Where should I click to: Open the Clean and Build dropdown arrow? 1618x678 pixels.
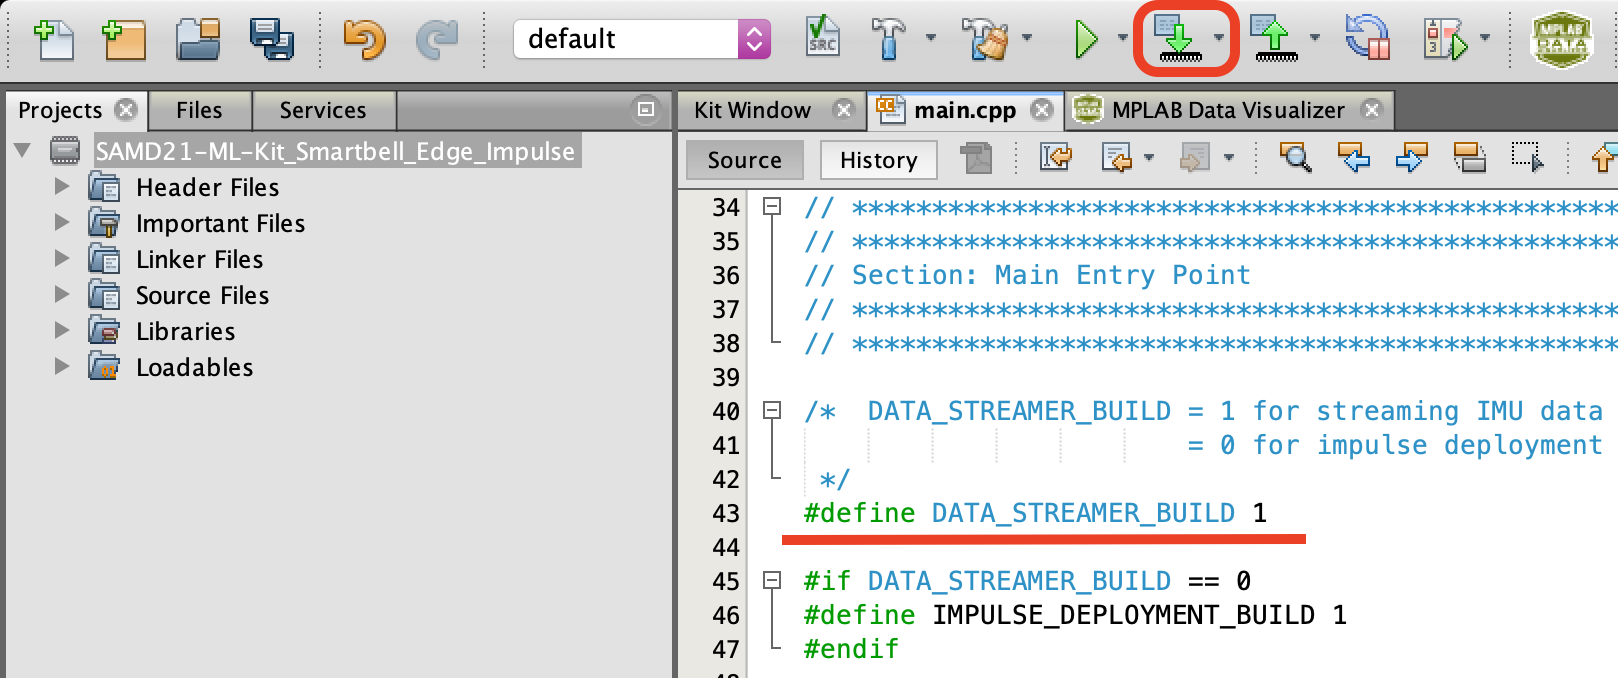pyautogui.click(x=1027, y=39)
